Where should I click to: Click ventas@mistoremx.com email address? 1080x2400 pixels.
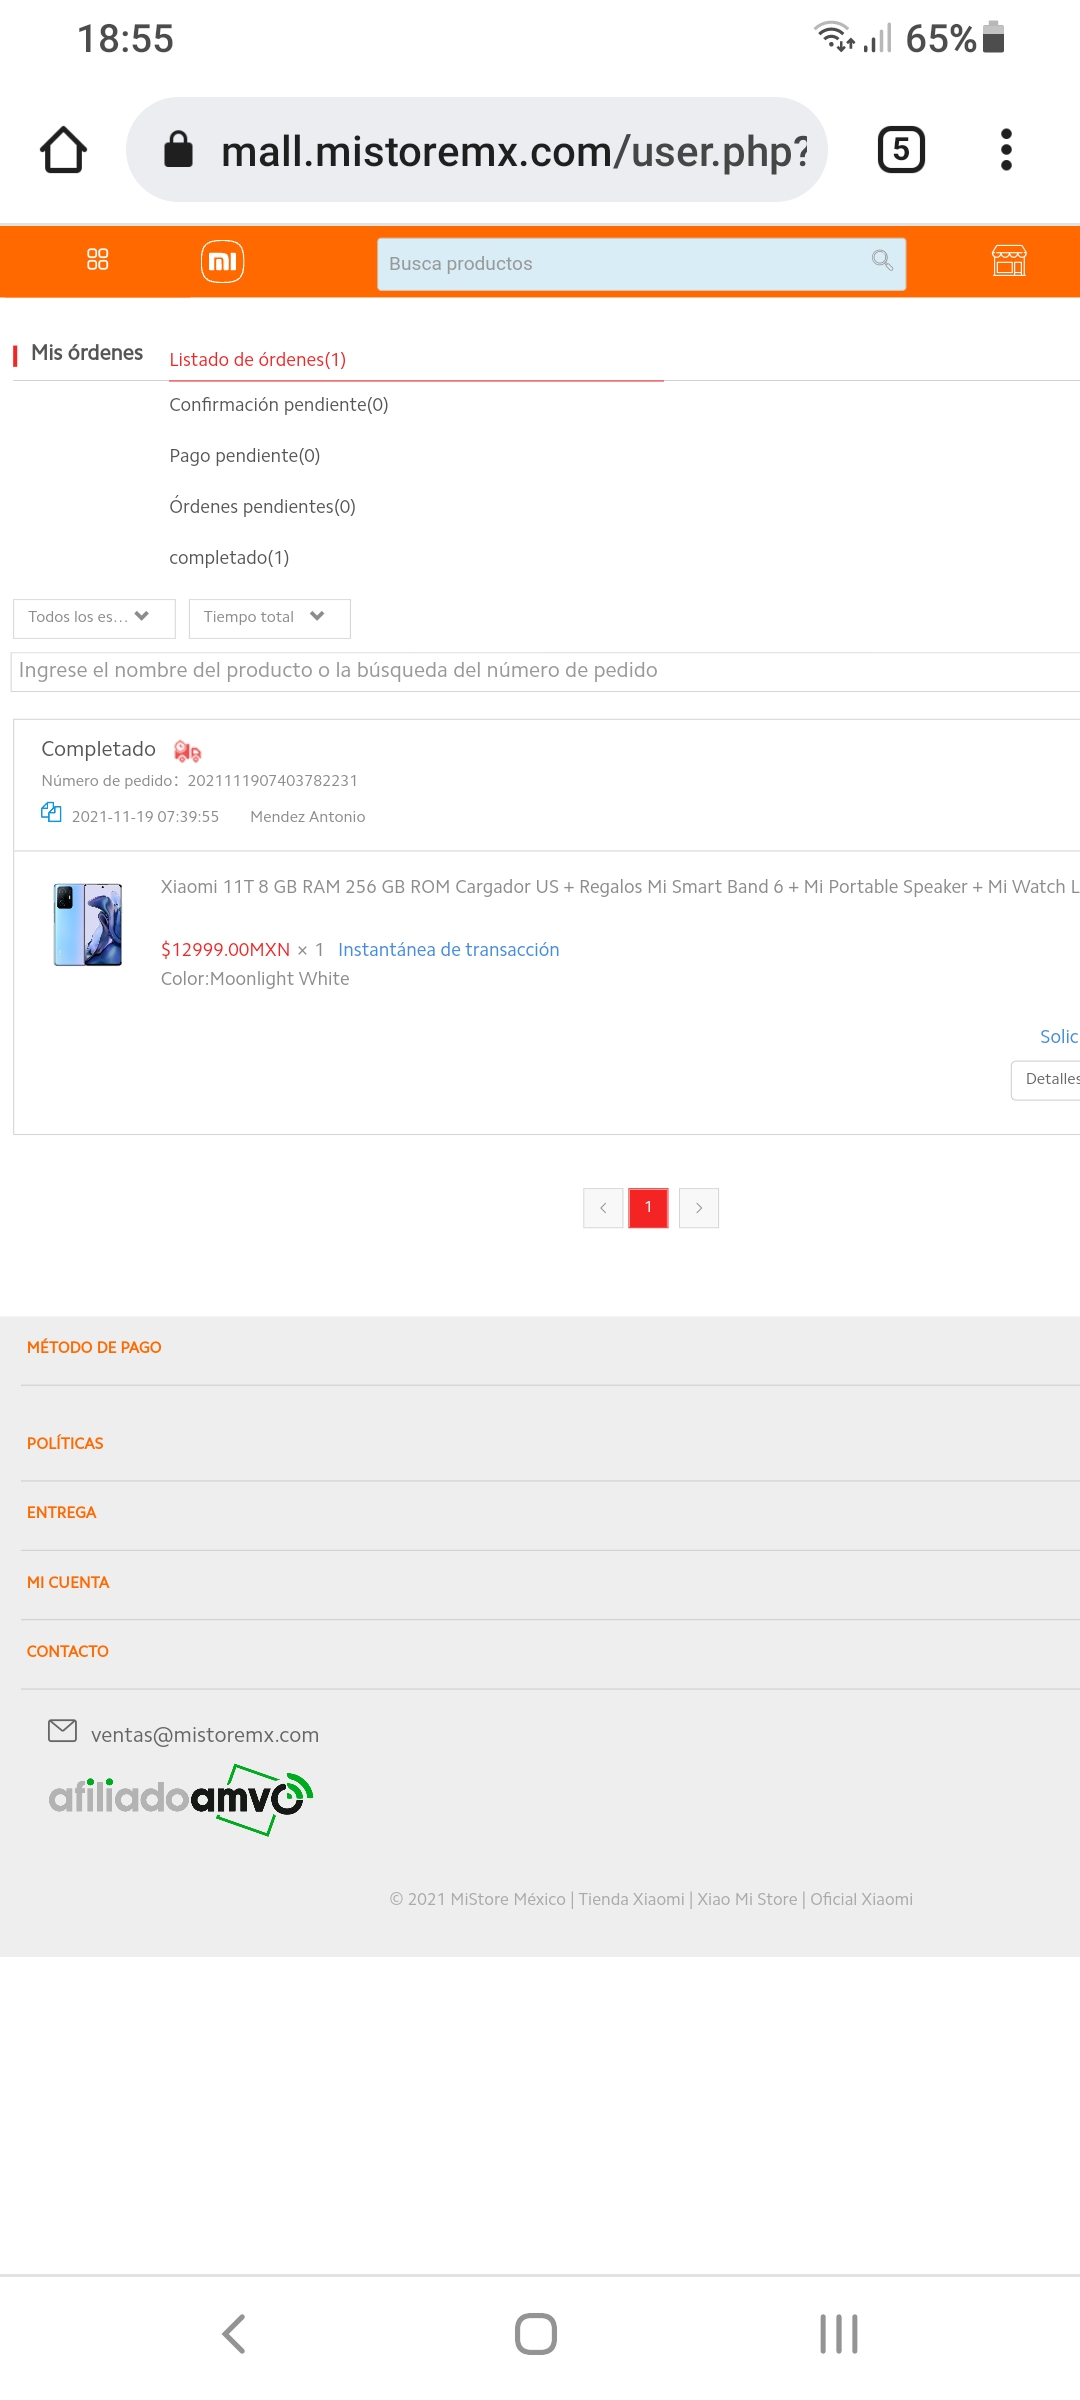(x=205, y=1735)
